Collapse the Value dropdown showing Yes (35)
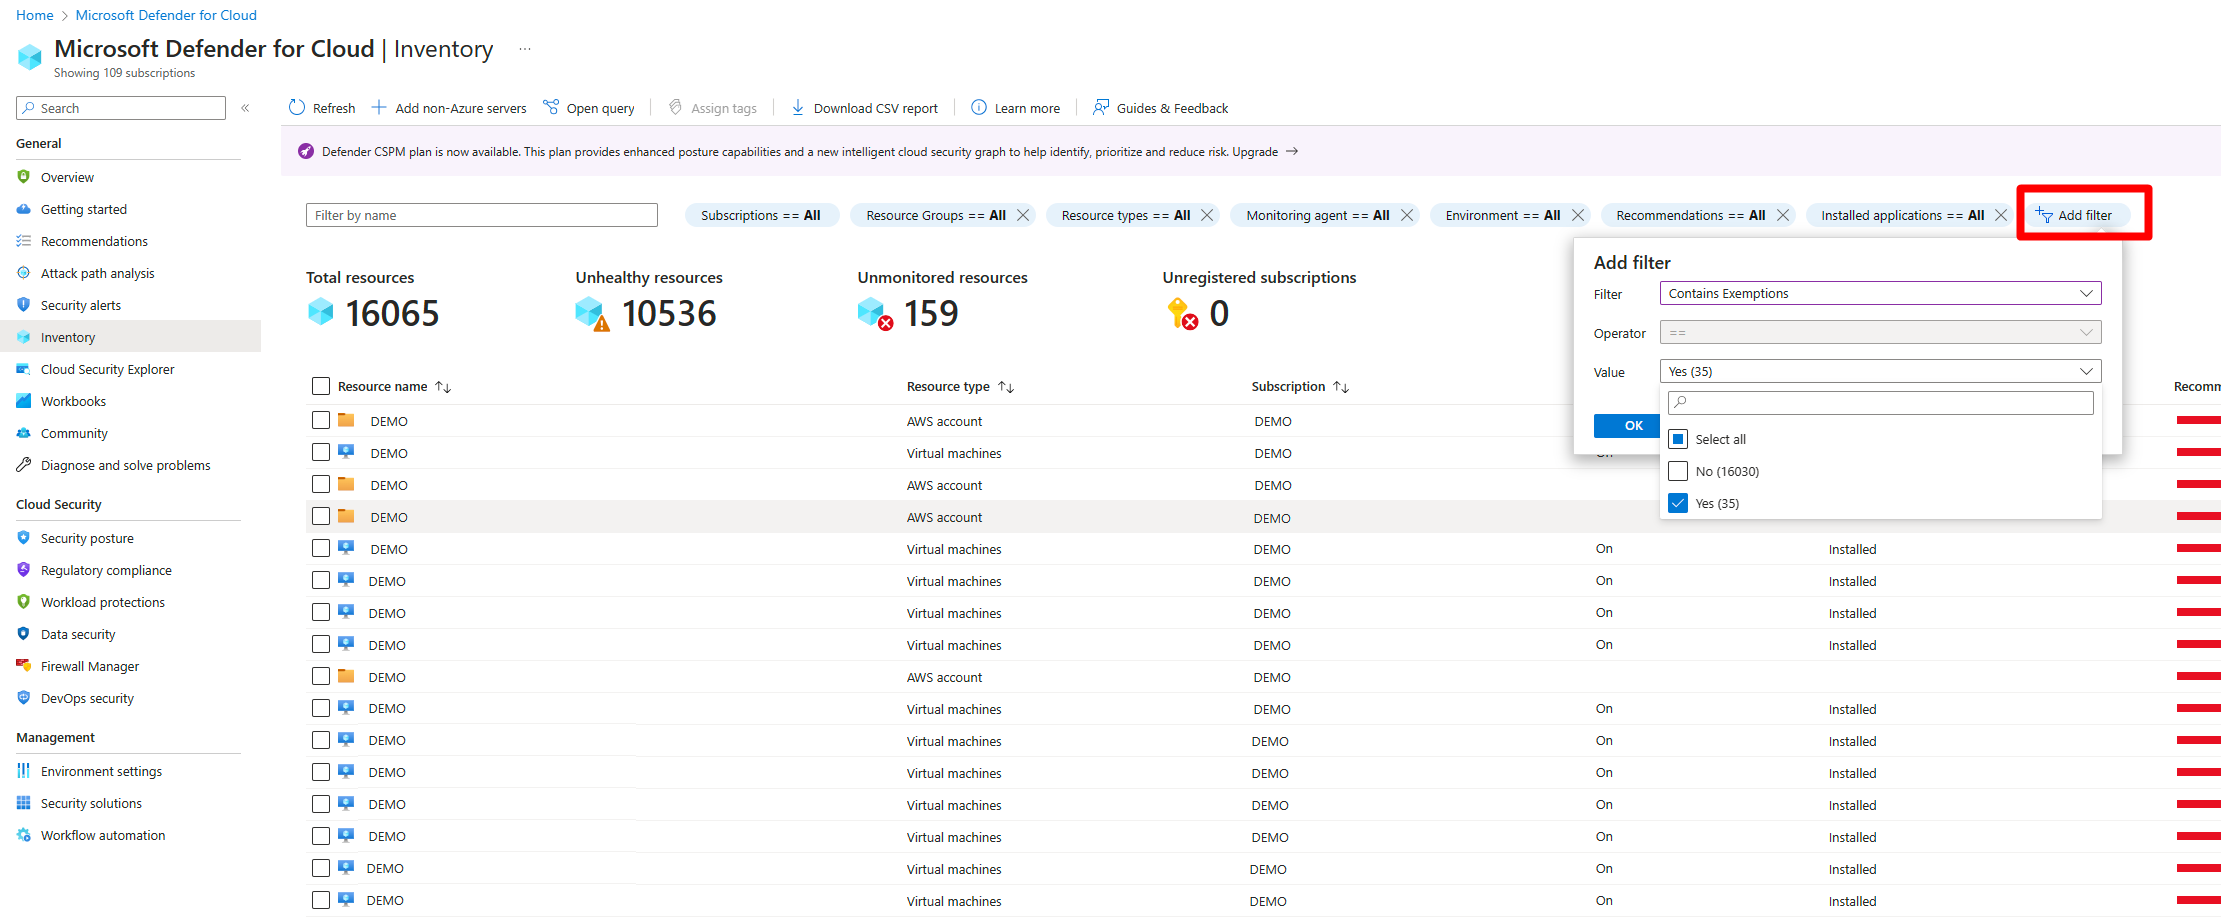This screenshot has width=2221, height=917. pos(1880,371)
